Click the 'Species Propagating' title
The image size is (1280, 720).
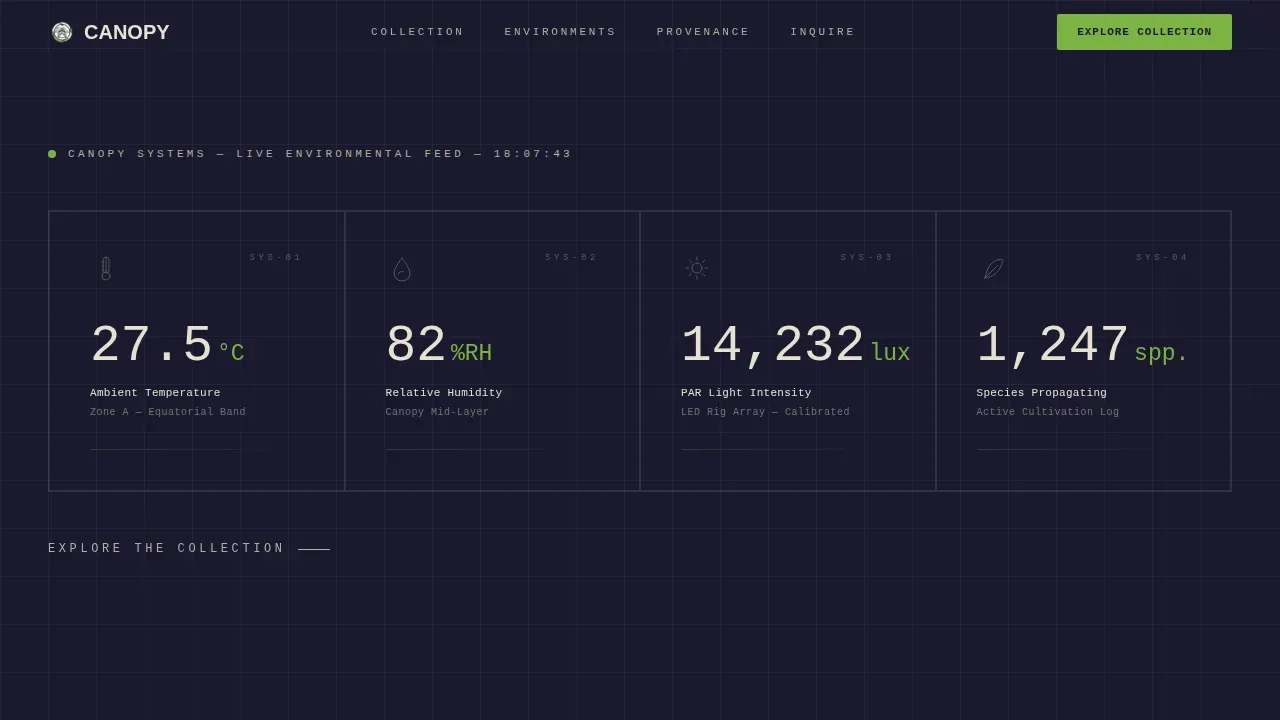[x=1042, y=393]
